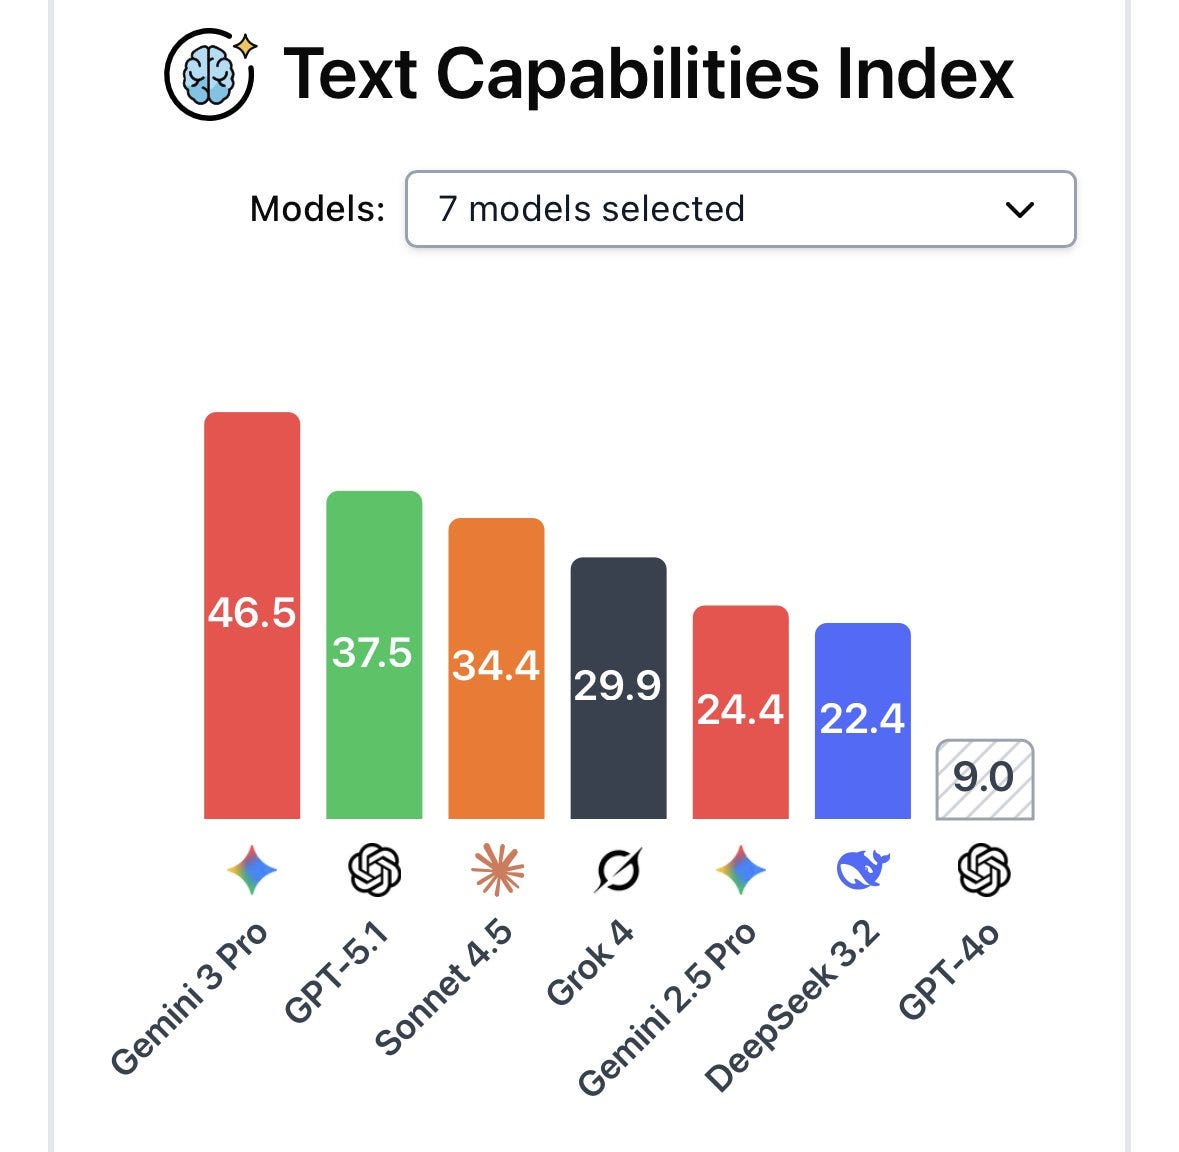This screenshot has width=1179, height=1152.
Task: Click the Gemini 2.5 Pro sparkle icon
Action: click(x=741, y=870)
